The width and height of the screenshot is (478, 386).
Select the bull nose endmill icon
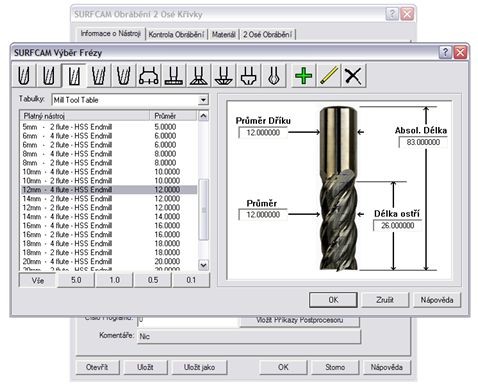pyautogui.click(x=49, y=76)
